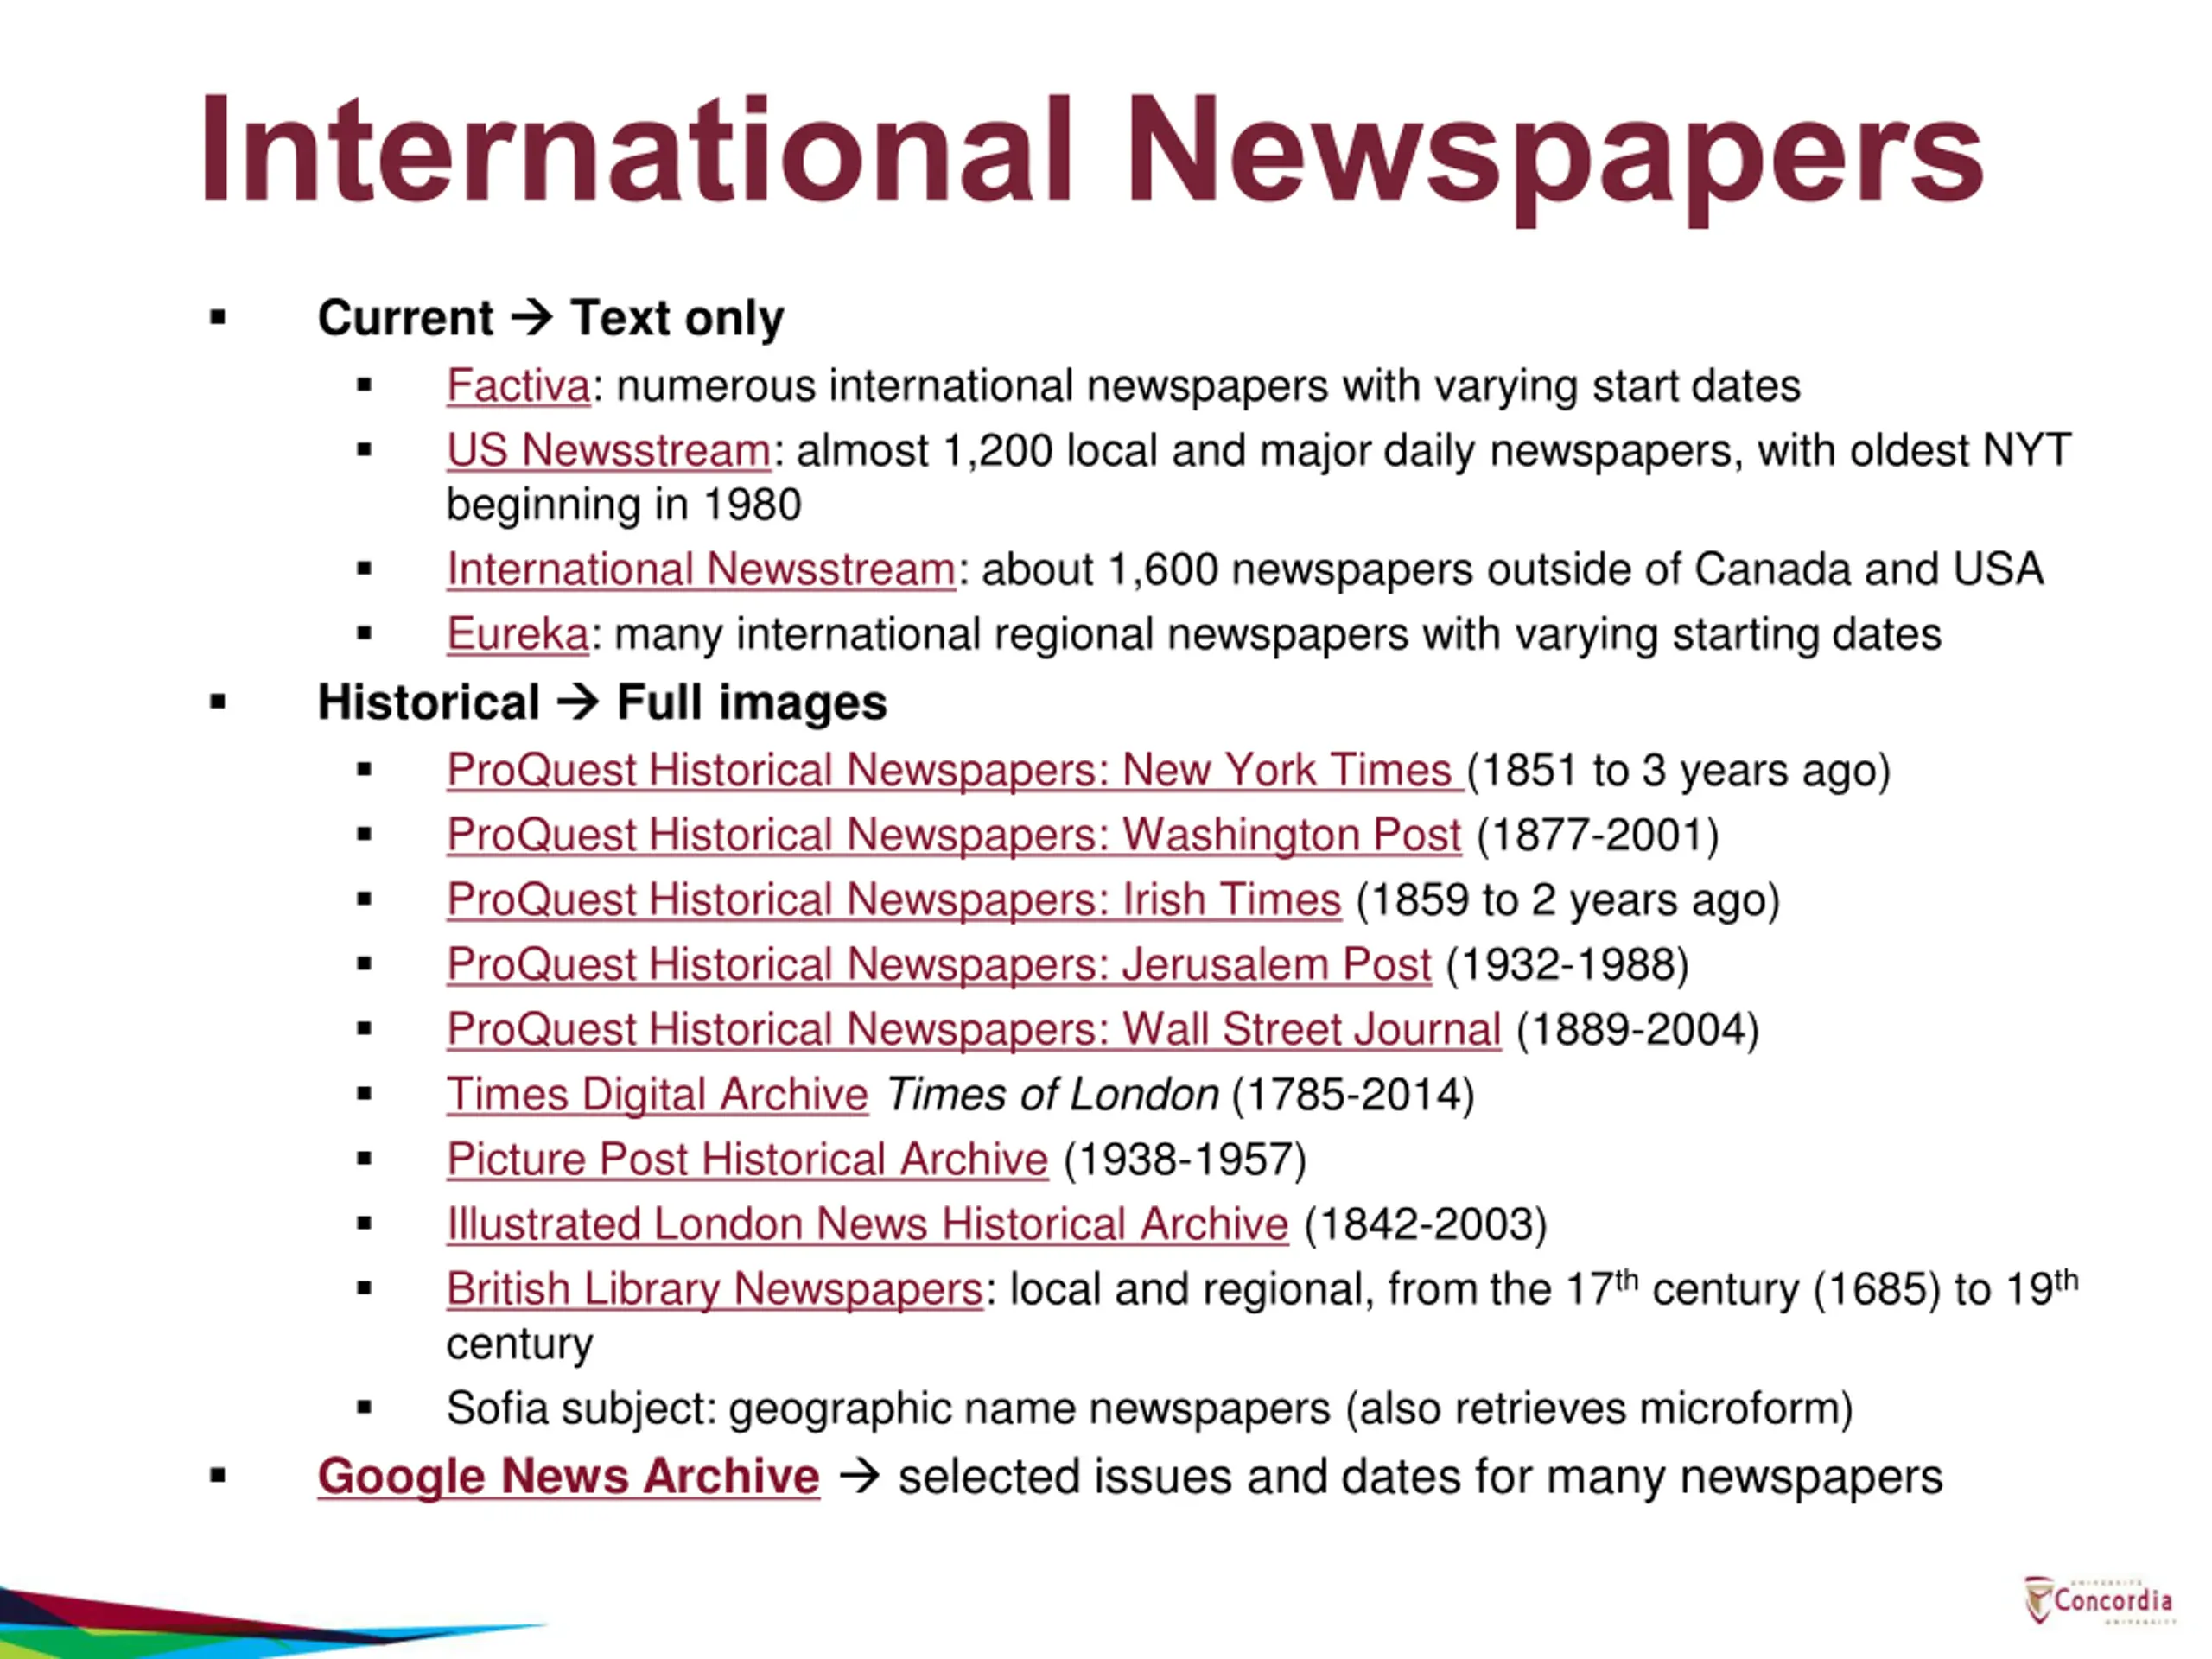Screen dimensions: 2212x1659
Task: Open the Eureka database link
Action: tap(517, 635)
